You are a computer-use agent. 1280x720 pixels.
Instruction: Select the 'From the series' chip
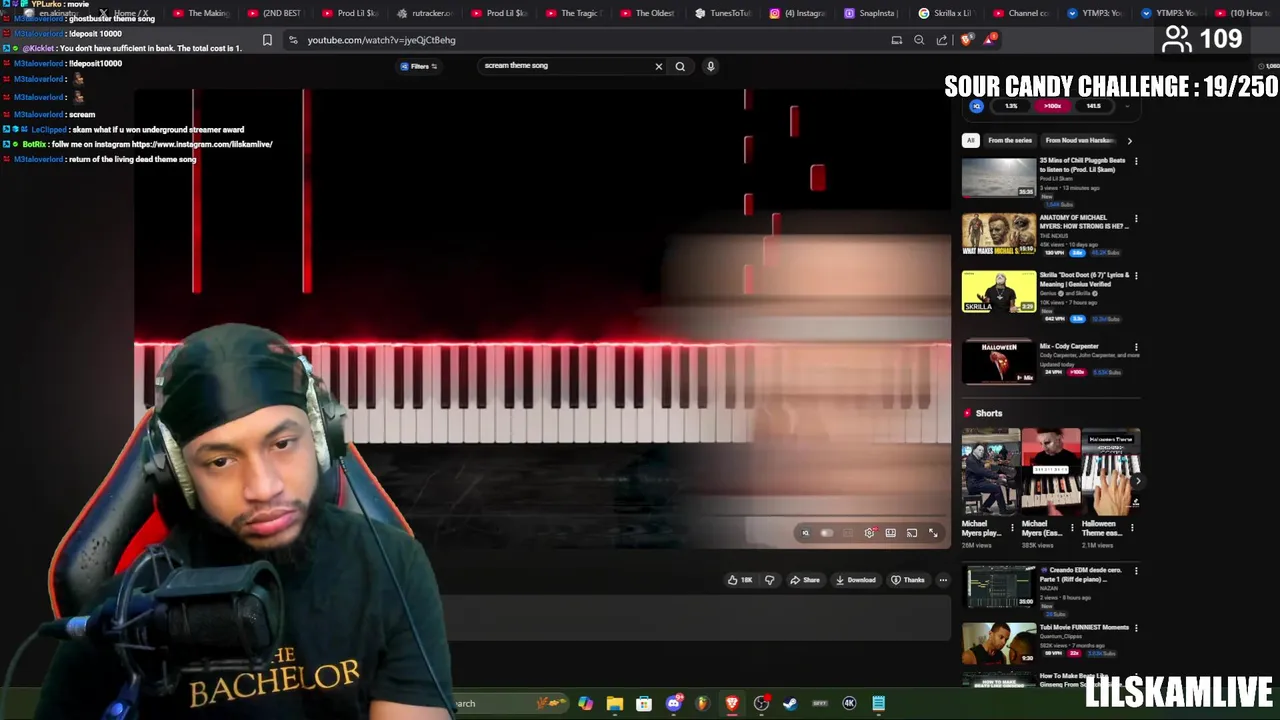(1009, 141)
